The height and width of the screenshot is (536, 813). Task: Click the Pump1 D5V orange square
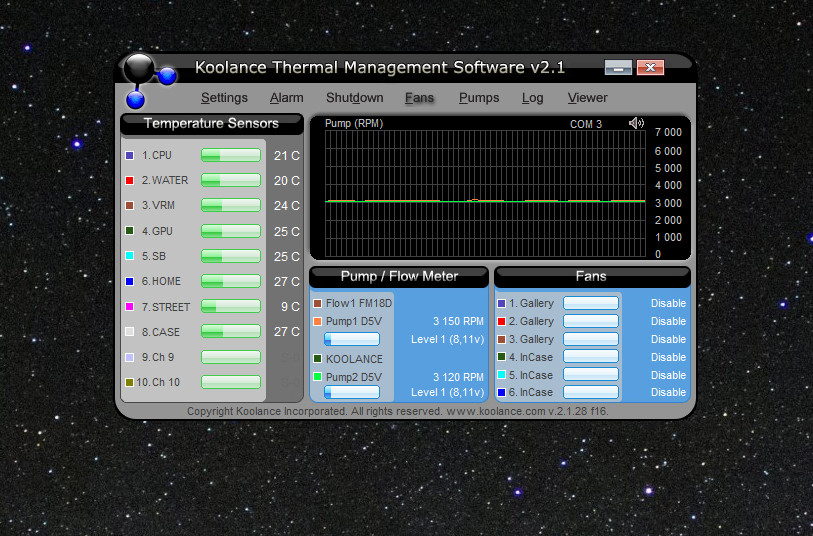click(318, 321)
